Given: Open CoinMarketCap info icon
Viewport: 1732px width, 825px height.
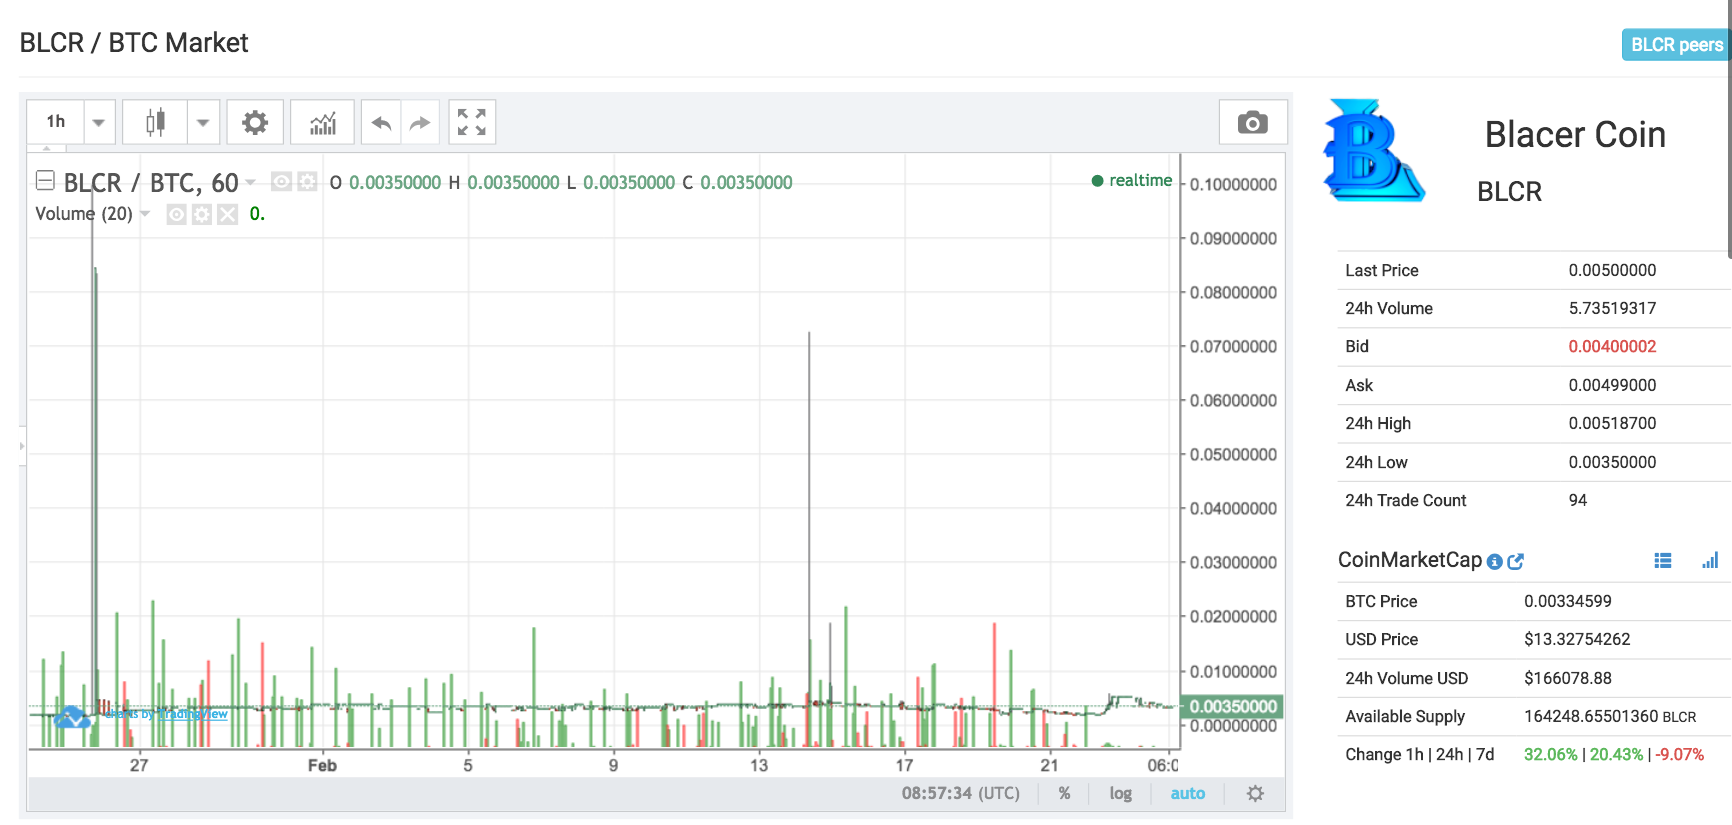Looking at the screenshot, I should [x=1495, y=562].
